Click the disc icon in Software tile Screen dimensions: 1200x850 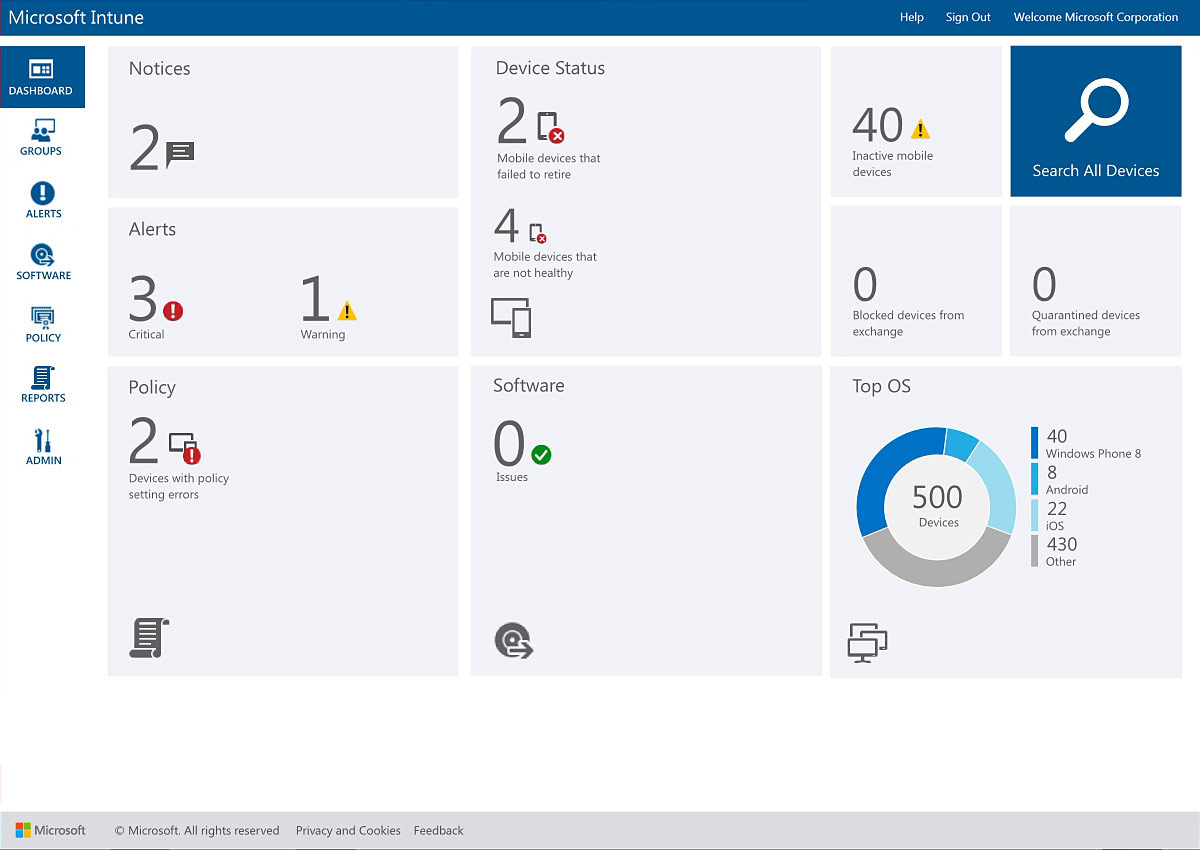coord(514,641)
